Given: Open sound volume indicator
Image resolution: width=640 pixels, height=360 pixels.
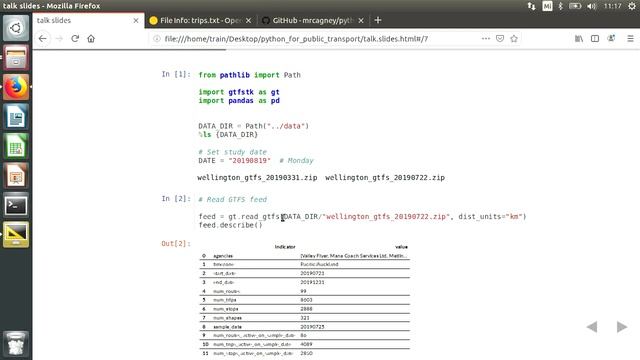Looking at the screenshot, I should click(591, 6).
